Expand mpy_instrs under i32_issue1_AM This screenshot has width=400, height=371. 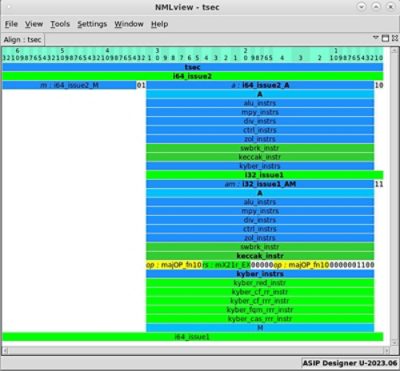(x=260, y=211)
